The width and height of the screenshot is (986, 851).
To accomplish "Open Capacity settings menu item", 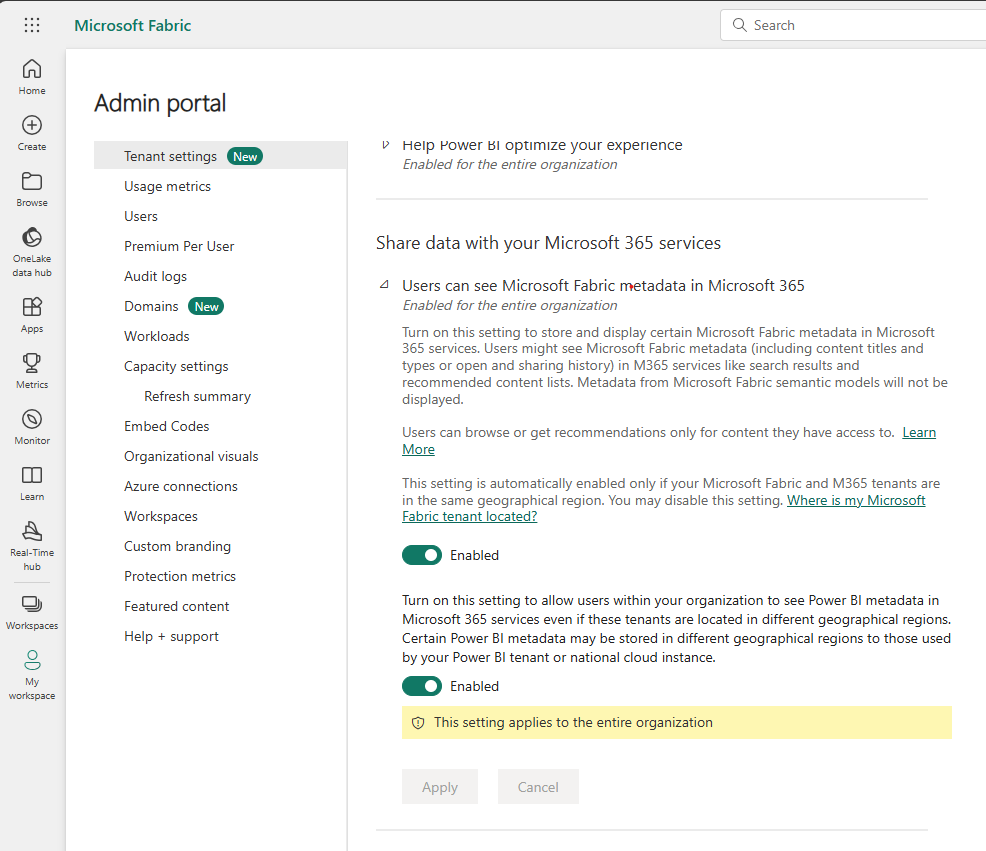I will tap(176, 365).
